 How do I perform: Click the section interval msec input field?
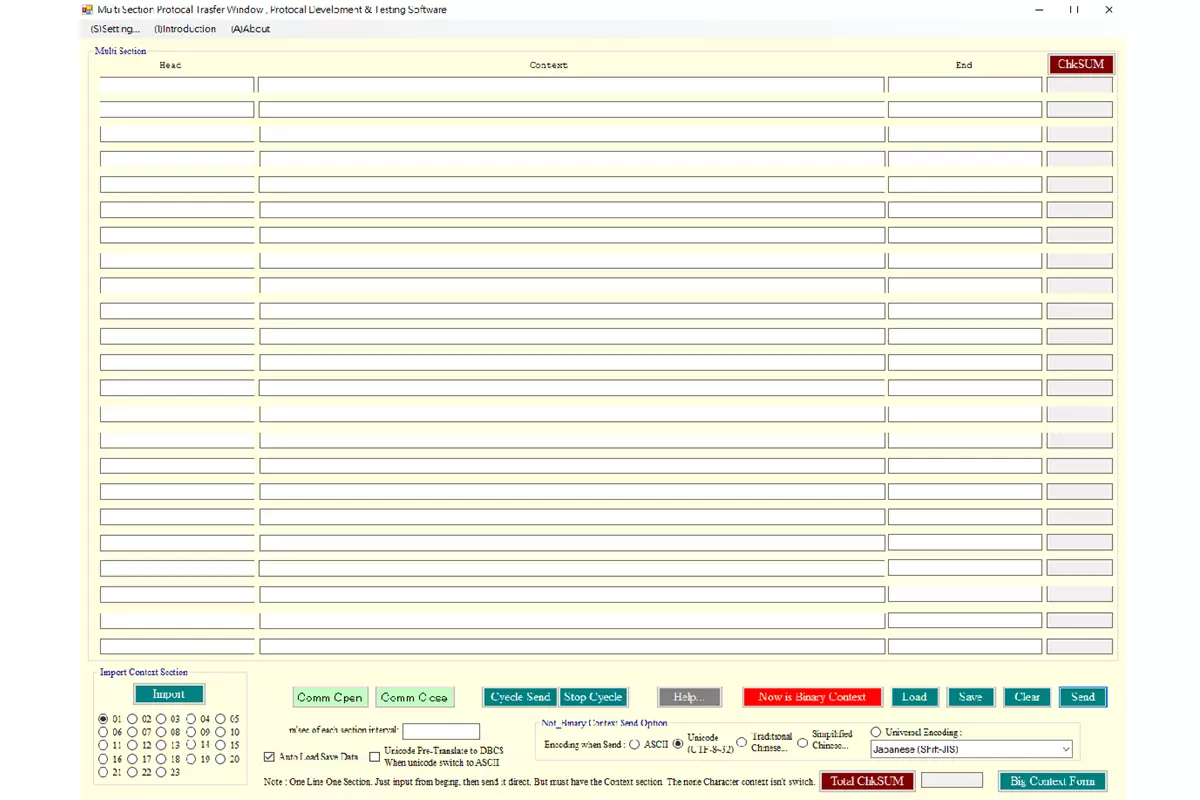point(440,732)
